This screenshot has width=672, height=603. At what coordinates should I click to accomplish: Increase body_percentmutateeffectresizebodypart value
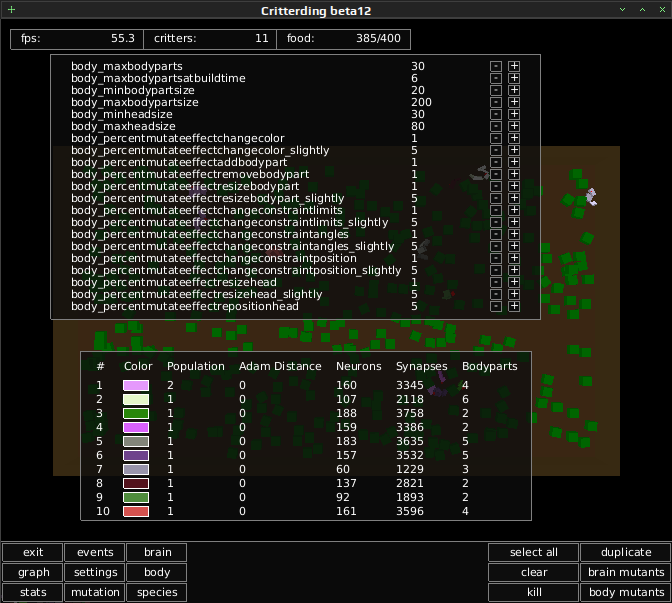click(x=514, y=186)
